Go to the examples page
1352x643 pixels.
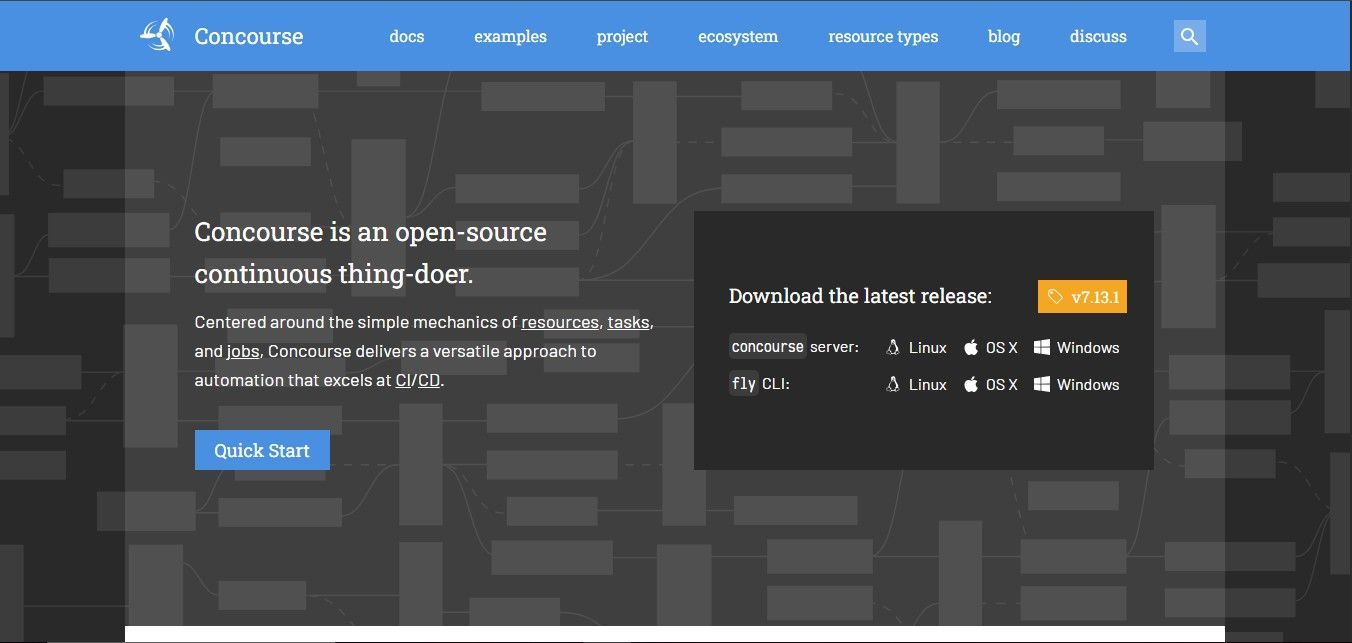(x=510, y=36)
